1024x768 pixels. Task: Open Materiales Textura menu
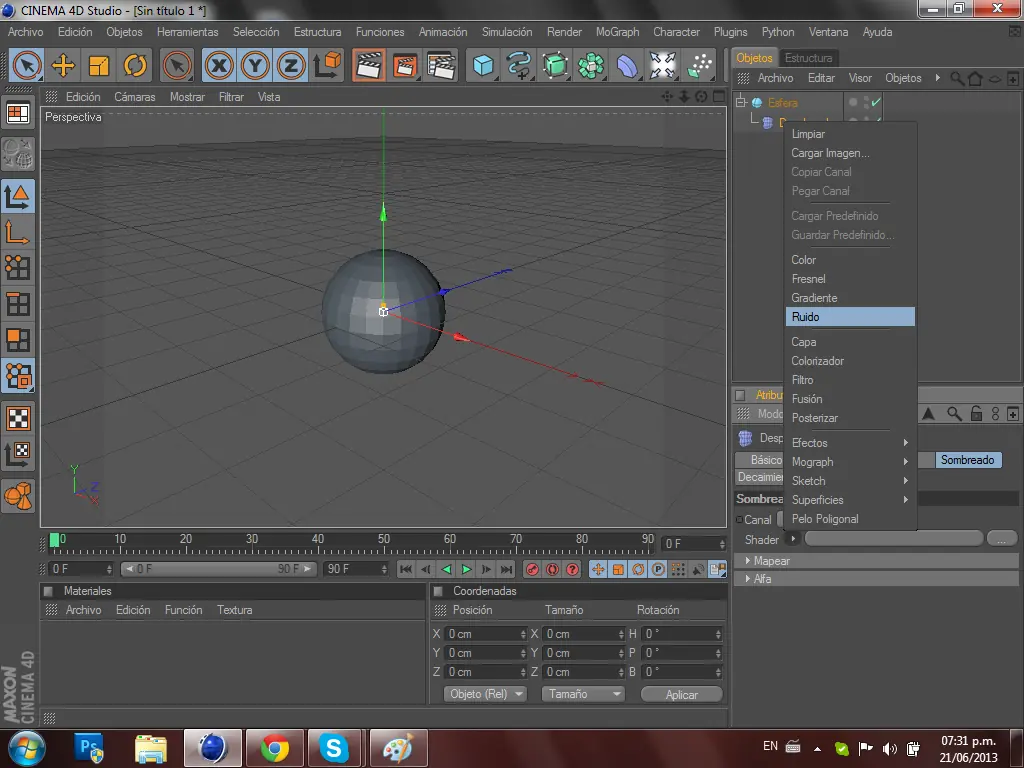pos(234,610)
